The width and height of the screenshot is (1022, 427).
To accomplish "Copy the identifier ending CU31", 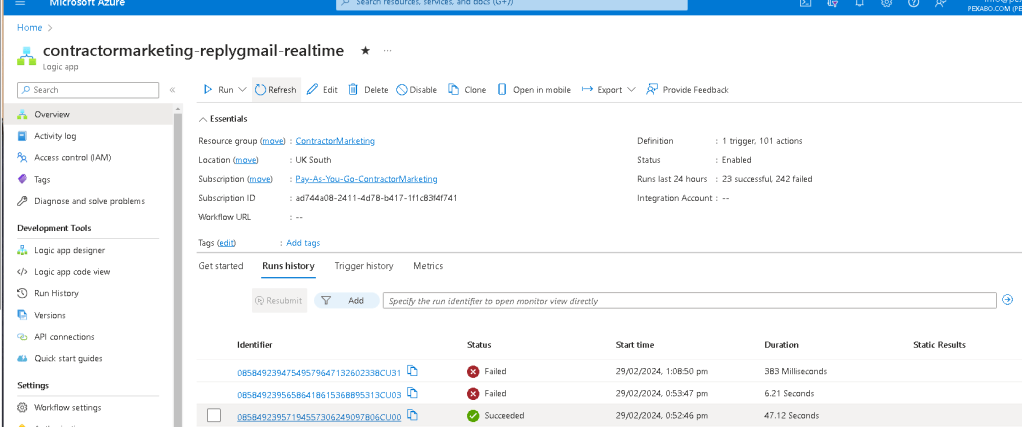I will 413,371.
